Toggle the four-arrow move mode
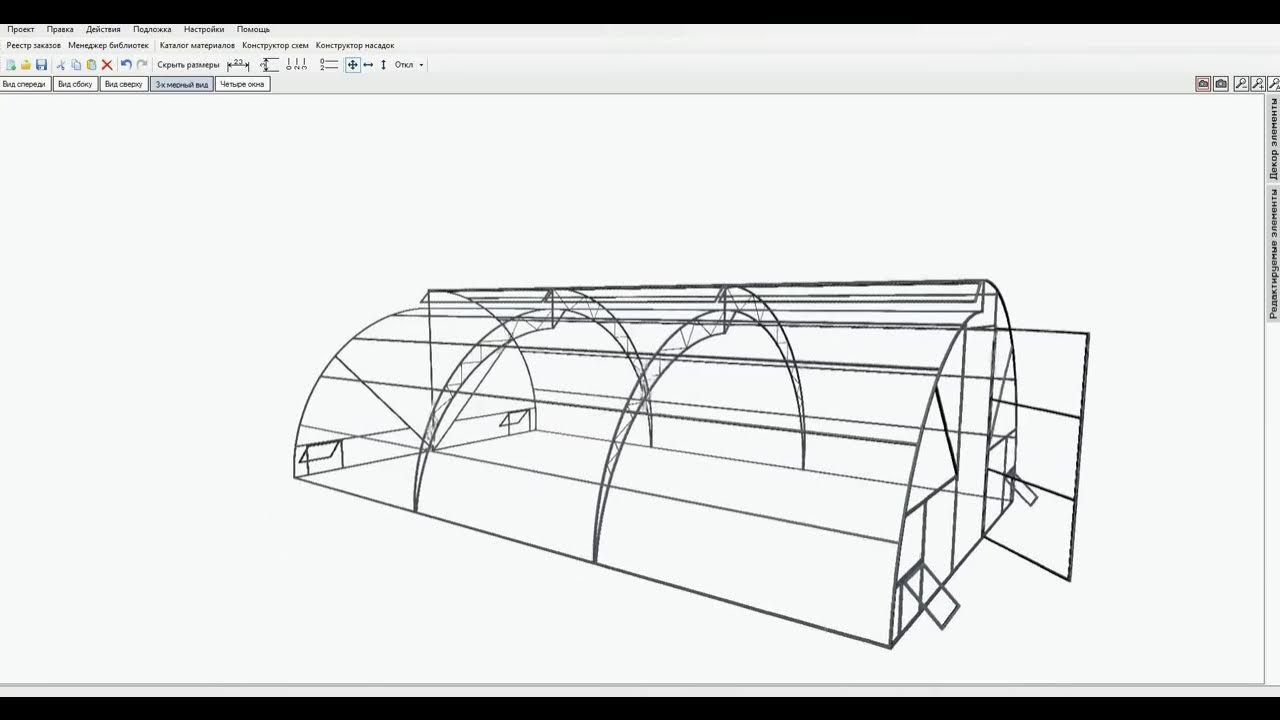1280x720 pixels. click(x=352, y=64)
